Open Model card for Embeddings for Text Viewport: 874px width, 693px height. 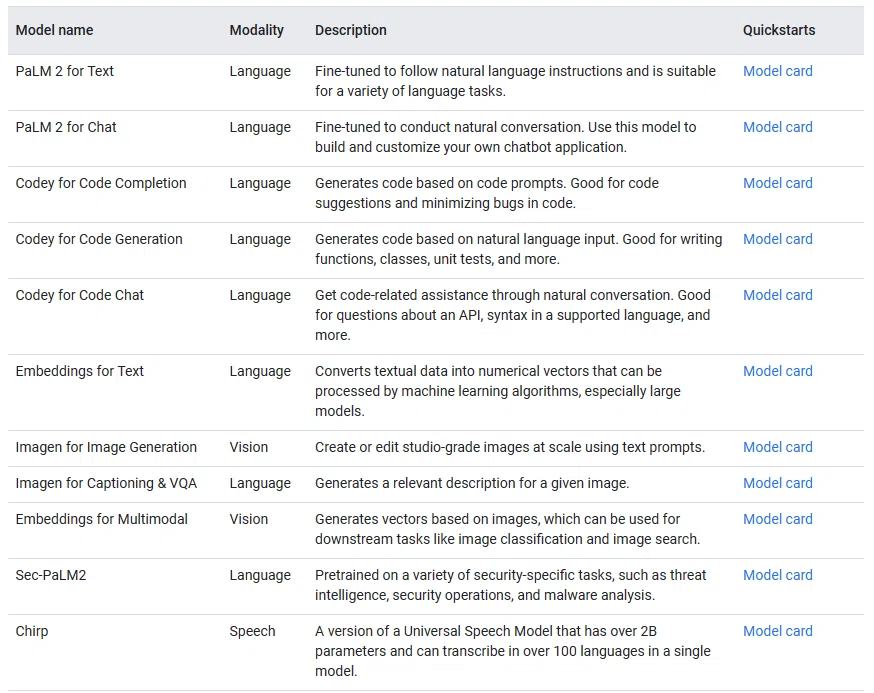[x=778, y=371]
